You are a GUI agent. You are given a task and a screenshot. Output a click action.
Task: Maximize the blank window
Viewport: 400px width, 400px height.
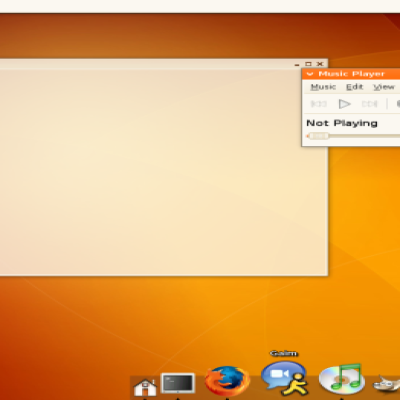pyautogui.click(x=308, y=64)
